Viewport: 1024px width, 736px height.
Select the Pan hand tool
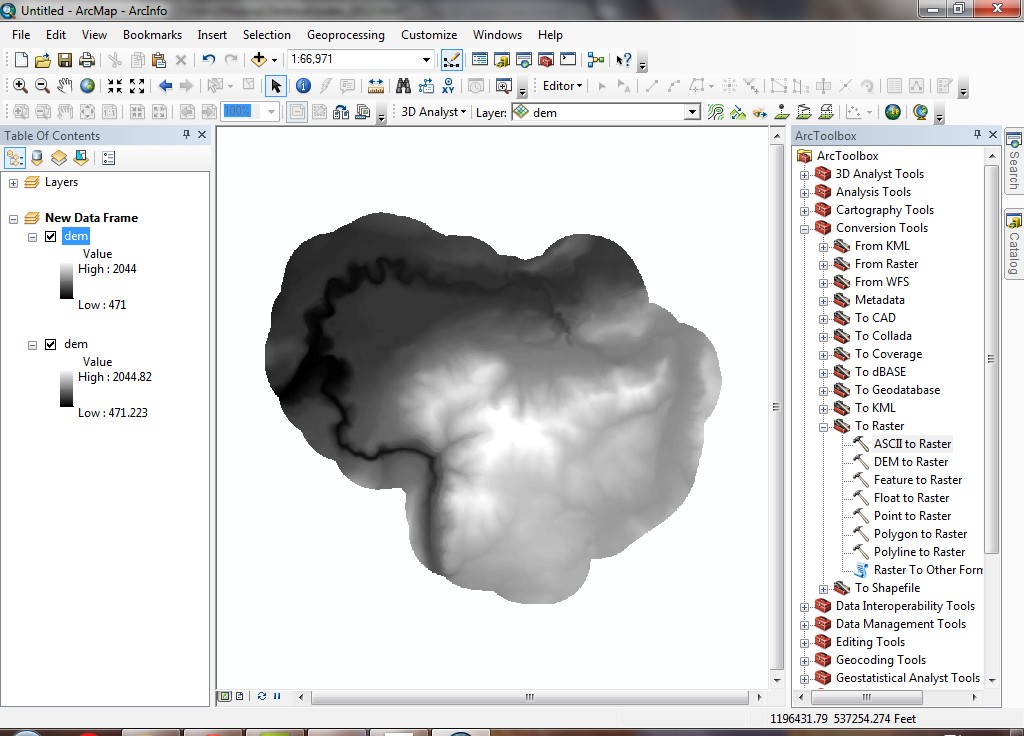pos(65,86)
